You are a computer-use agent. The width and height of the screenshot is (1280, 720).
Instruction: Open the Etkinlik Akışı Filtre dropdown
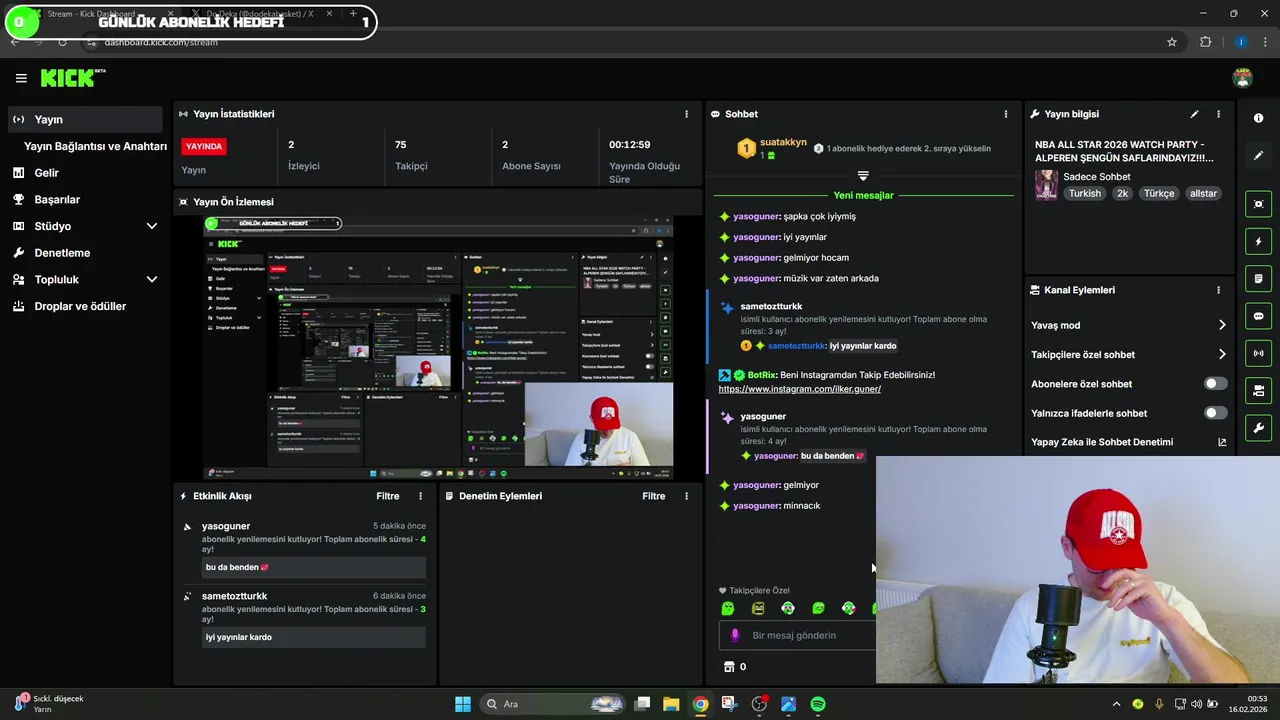pos(388,496)
